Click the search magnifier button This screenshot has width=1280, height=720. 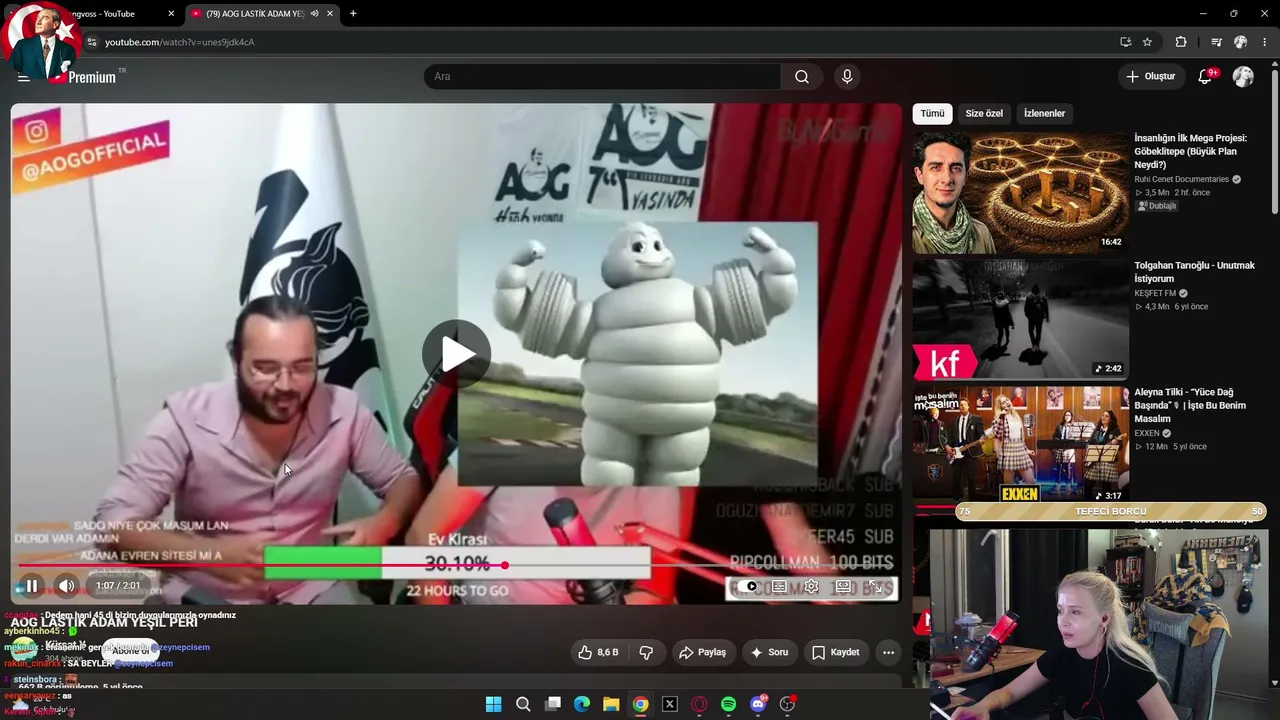click(802, 77)
